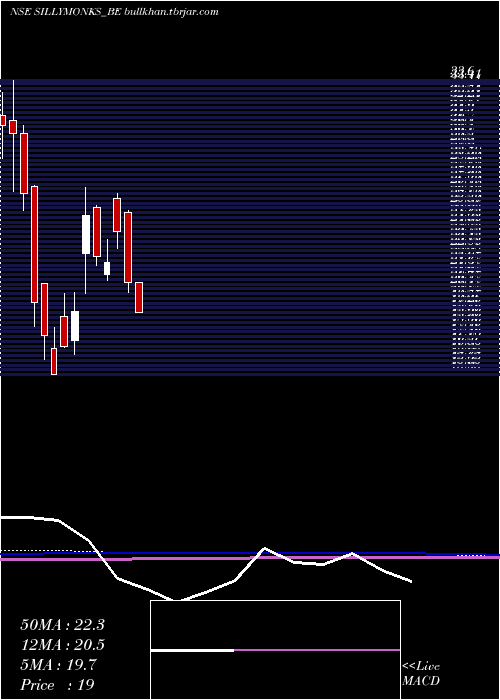Click the lowest red candlestick at chart bottom
This screenshot has width=500, height=700.
pyautogui.click(x=54, y=361)
